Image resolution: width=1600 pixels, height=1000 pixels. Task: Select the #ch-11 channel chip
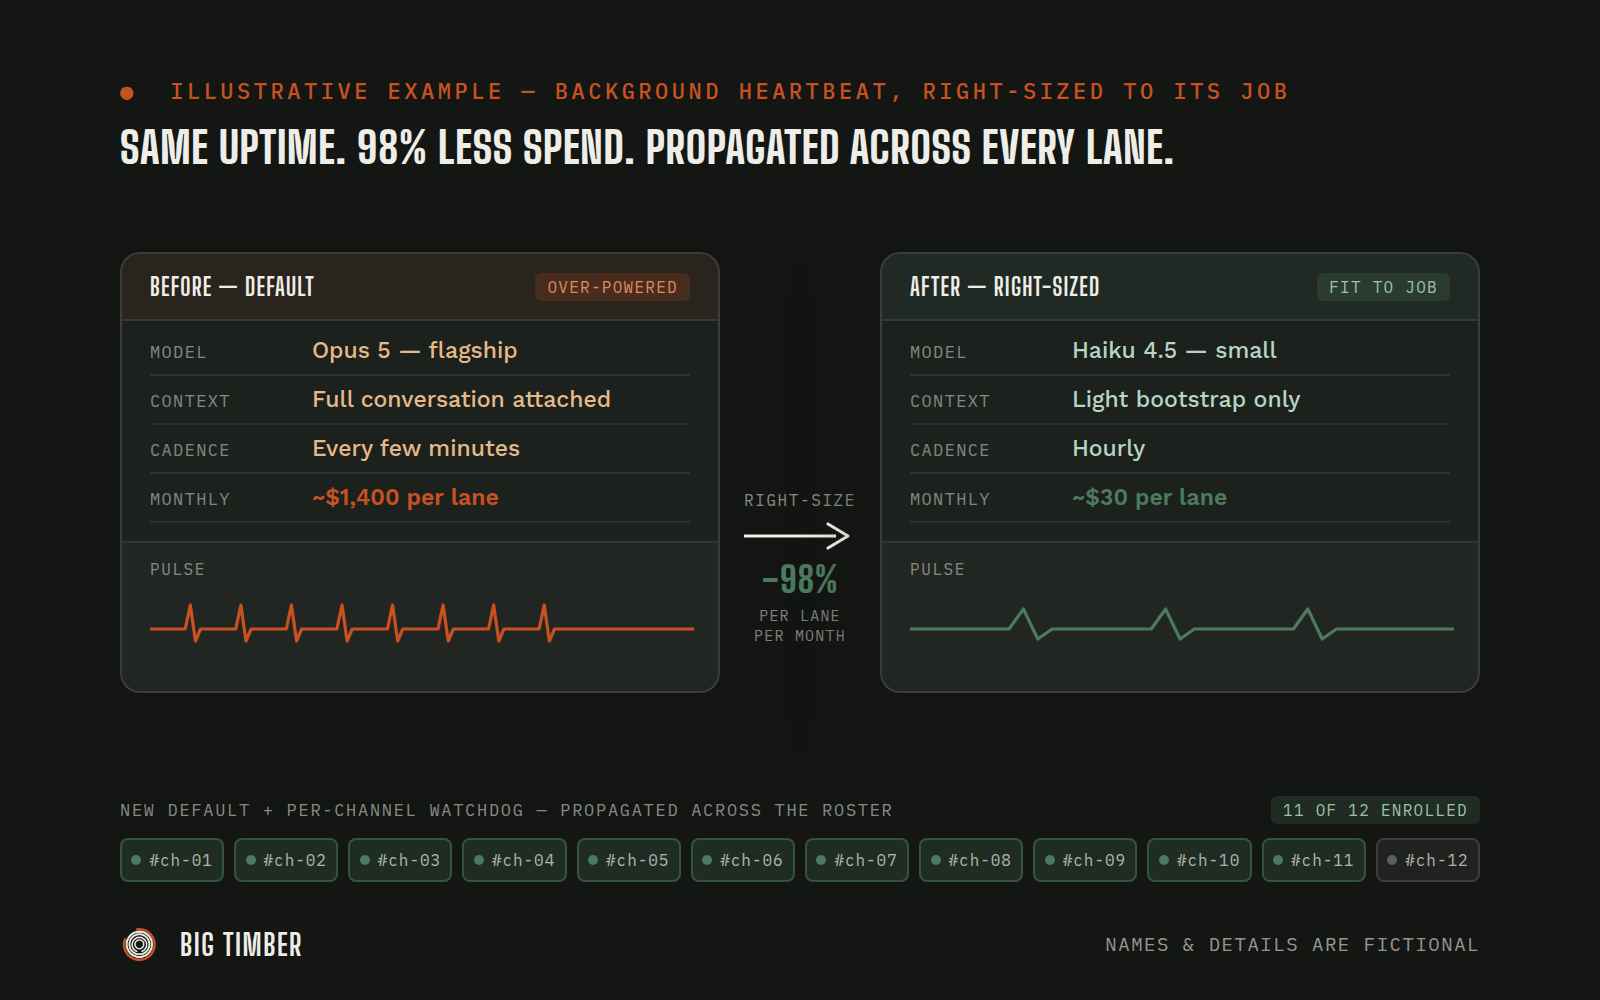pyautogui.click(x=1314, y=860)
